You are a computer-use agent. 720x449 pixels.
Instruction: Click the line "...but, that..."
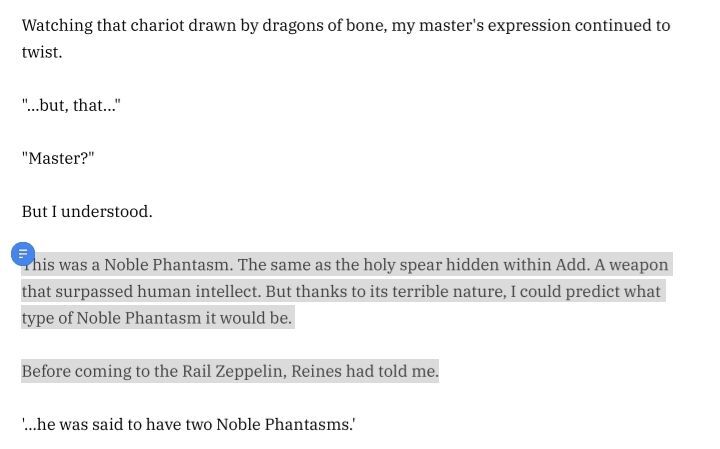[x=71, y=105]
